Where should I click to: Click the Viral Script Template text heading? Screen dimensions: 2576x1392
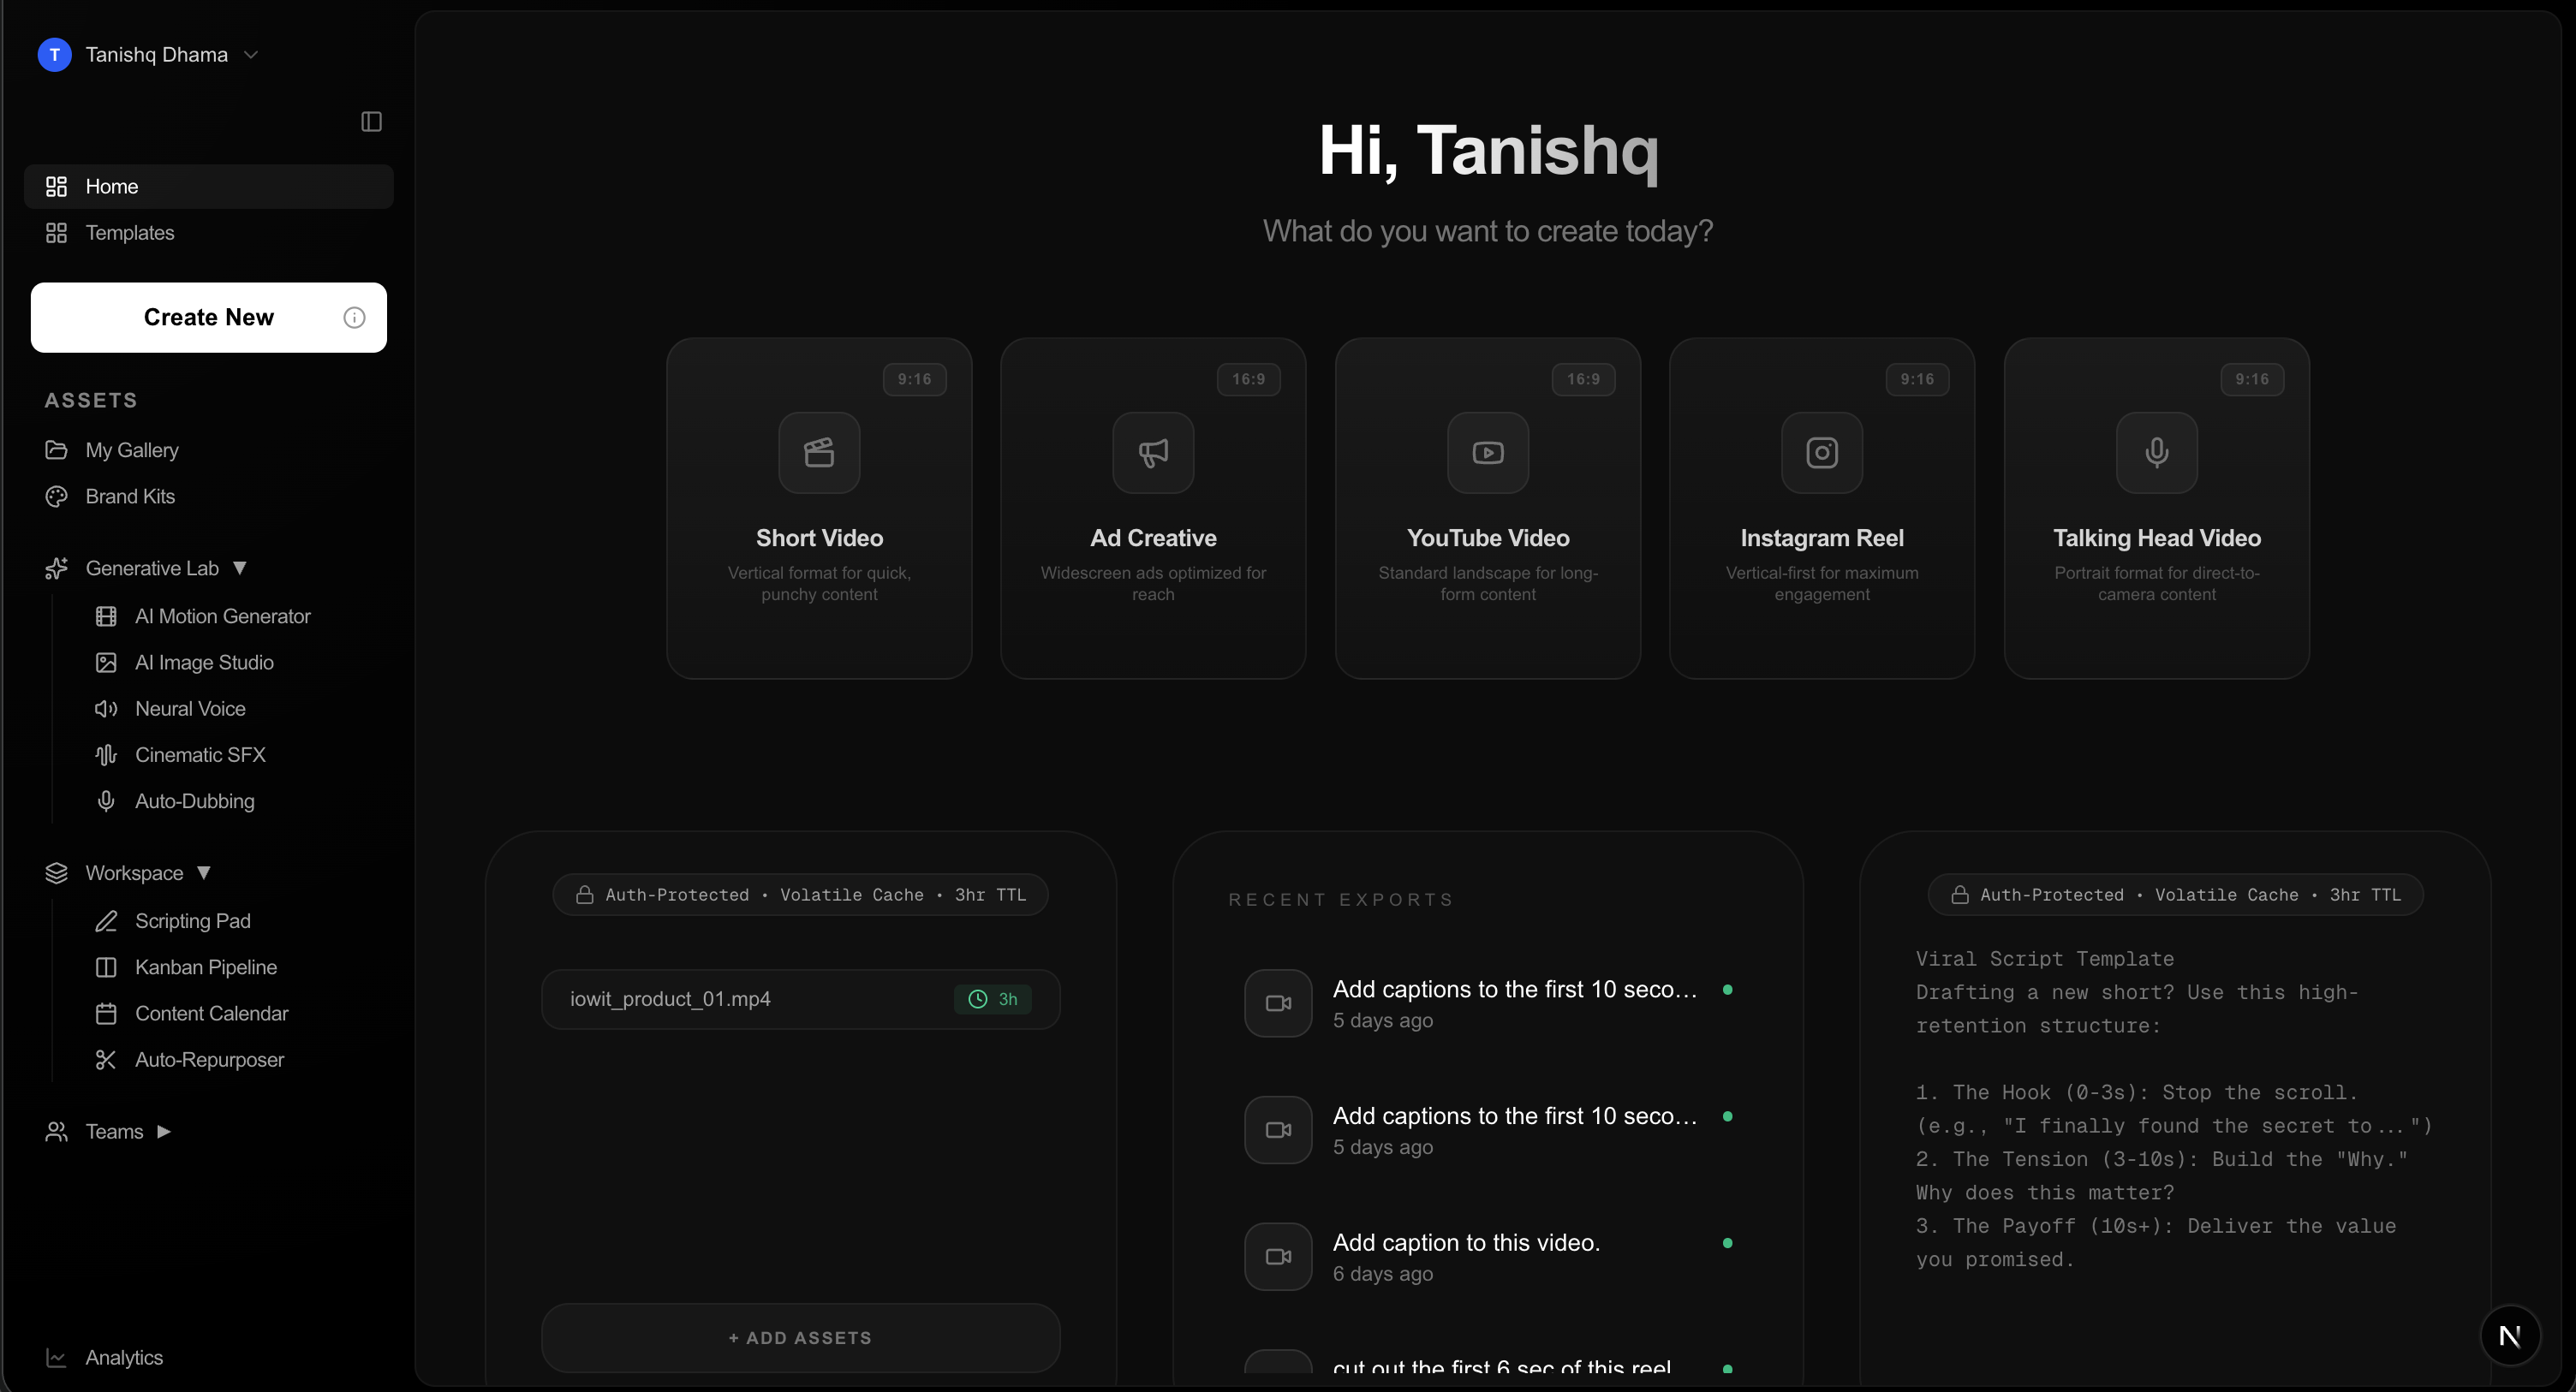[x=2044, y=958]
